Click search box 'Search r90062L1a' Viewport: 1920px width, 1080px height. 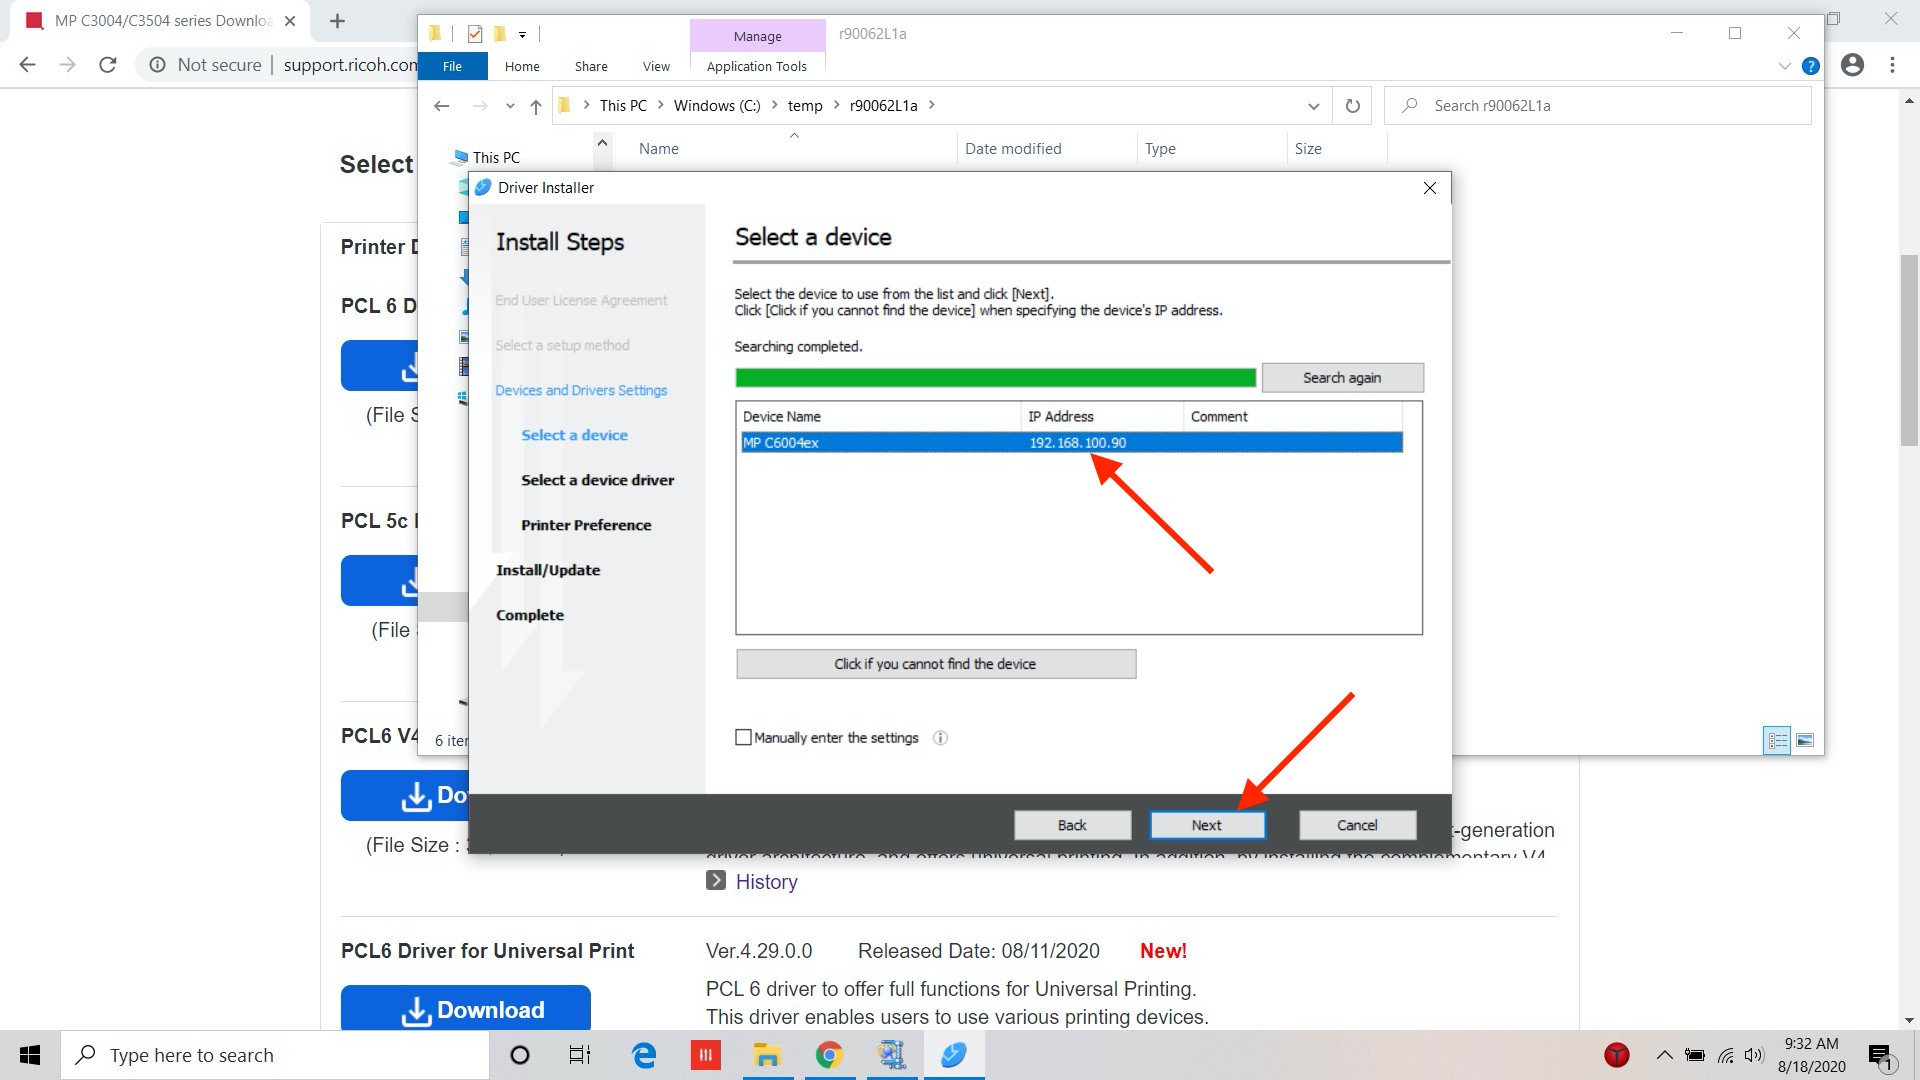click(x=1597, y=106)
